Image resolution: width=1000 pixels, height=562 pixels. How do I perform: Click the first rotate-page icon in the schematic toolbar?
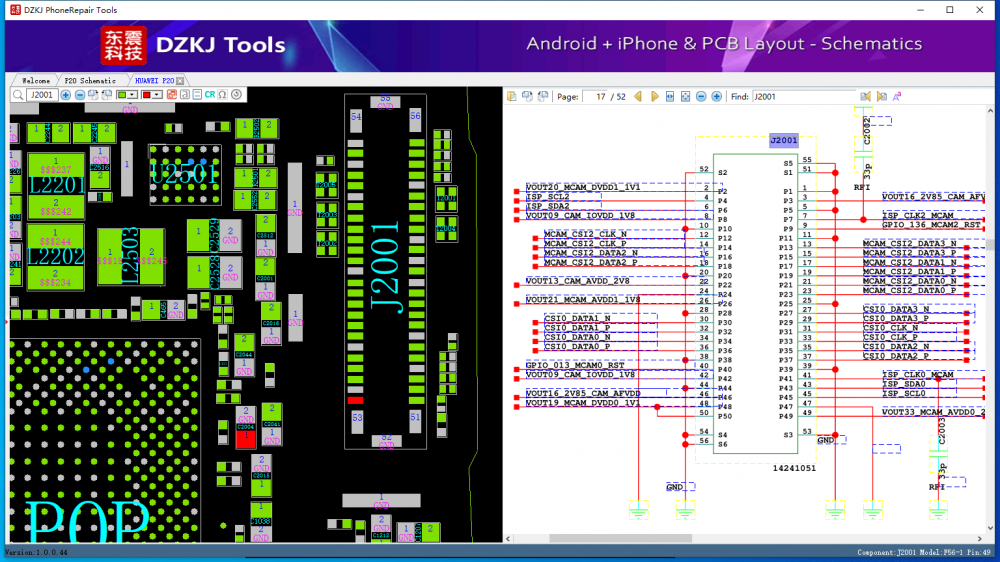point(527,97)
